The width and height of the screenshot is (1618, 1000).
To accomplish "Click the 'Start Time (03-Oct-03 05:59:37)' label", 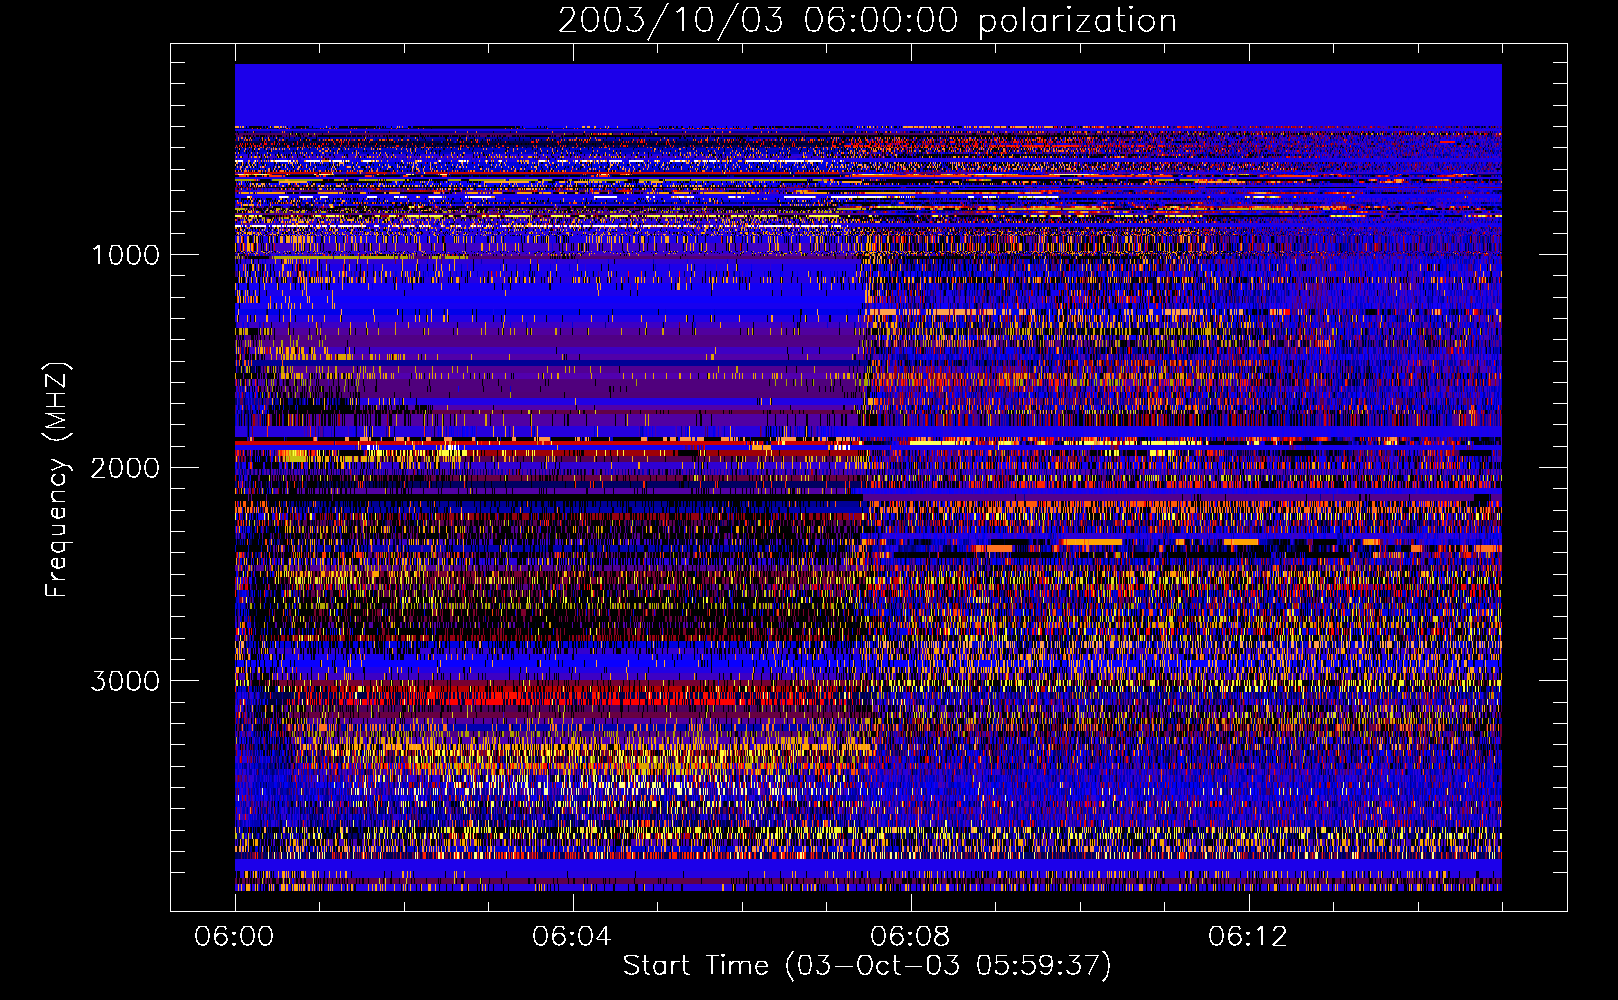I will pos(867,966).
